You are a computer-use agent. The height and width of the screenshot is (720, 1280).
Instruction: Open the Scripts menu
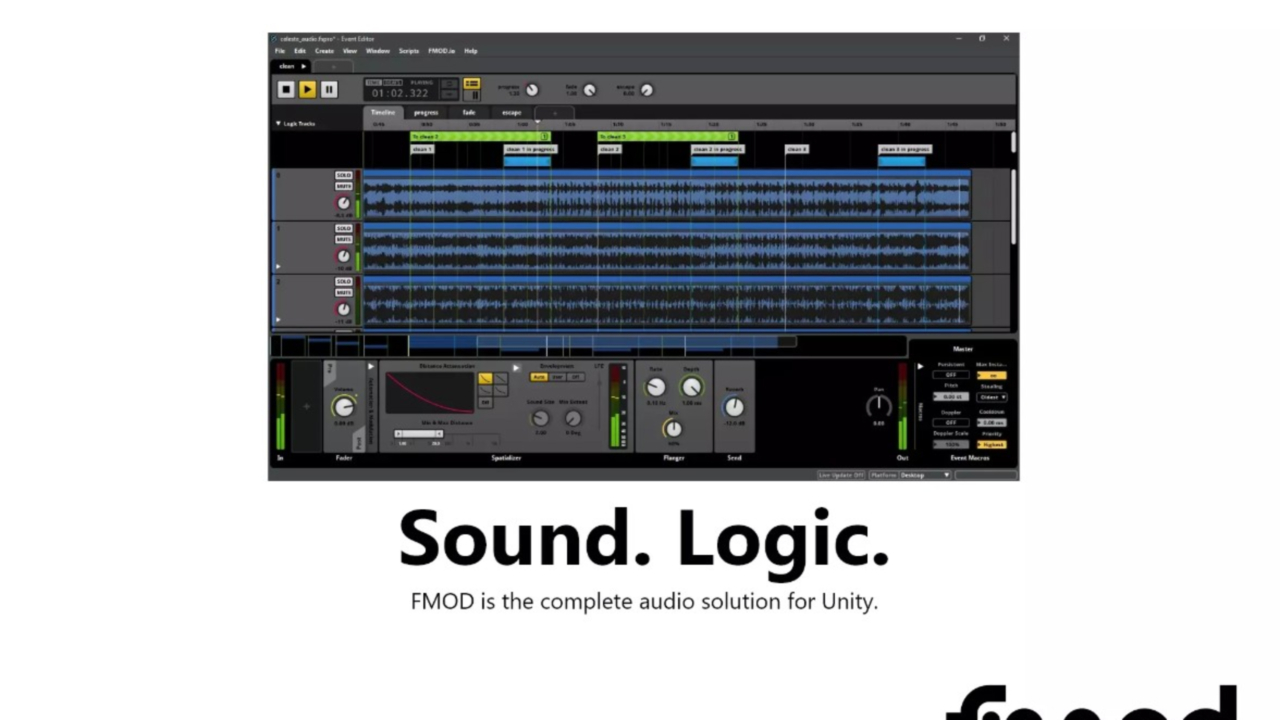pyautogui.click(x=409, y=51)
